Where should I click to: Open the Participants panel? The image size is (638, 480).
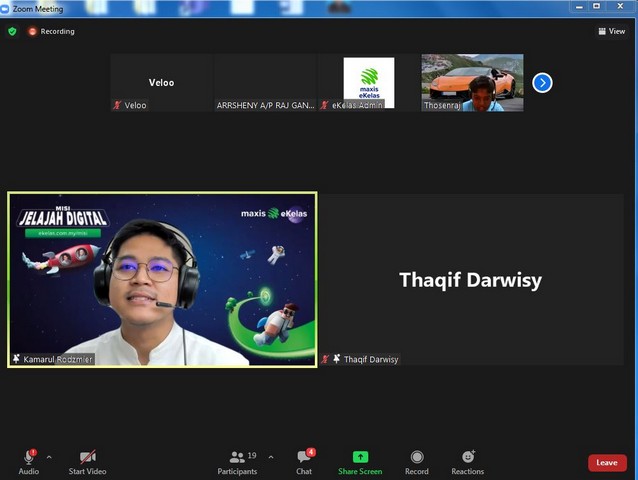pyautogui.click(x=237, y=459)
